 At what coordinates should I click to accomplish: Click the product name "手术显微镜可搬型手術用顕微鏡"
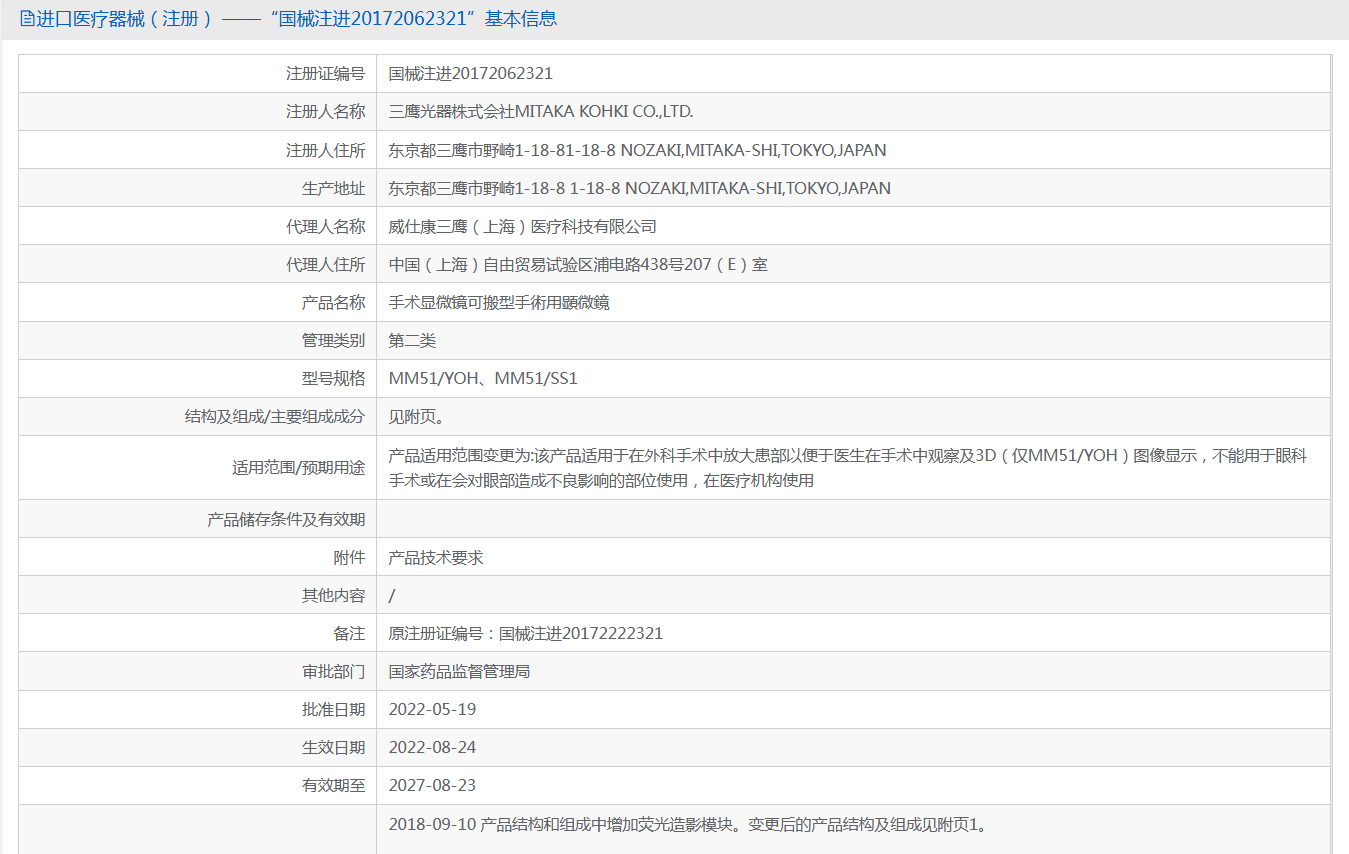pos(499,302)
